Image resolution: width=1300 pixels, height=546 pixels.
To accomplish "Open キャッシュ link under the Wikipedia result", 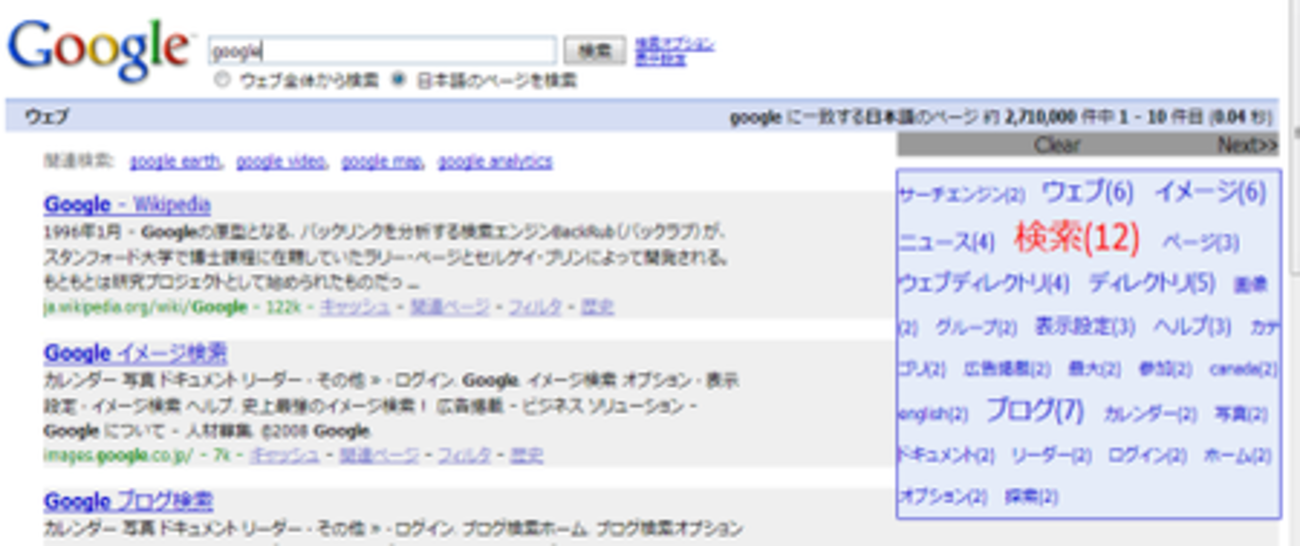I will pos(355,307).
